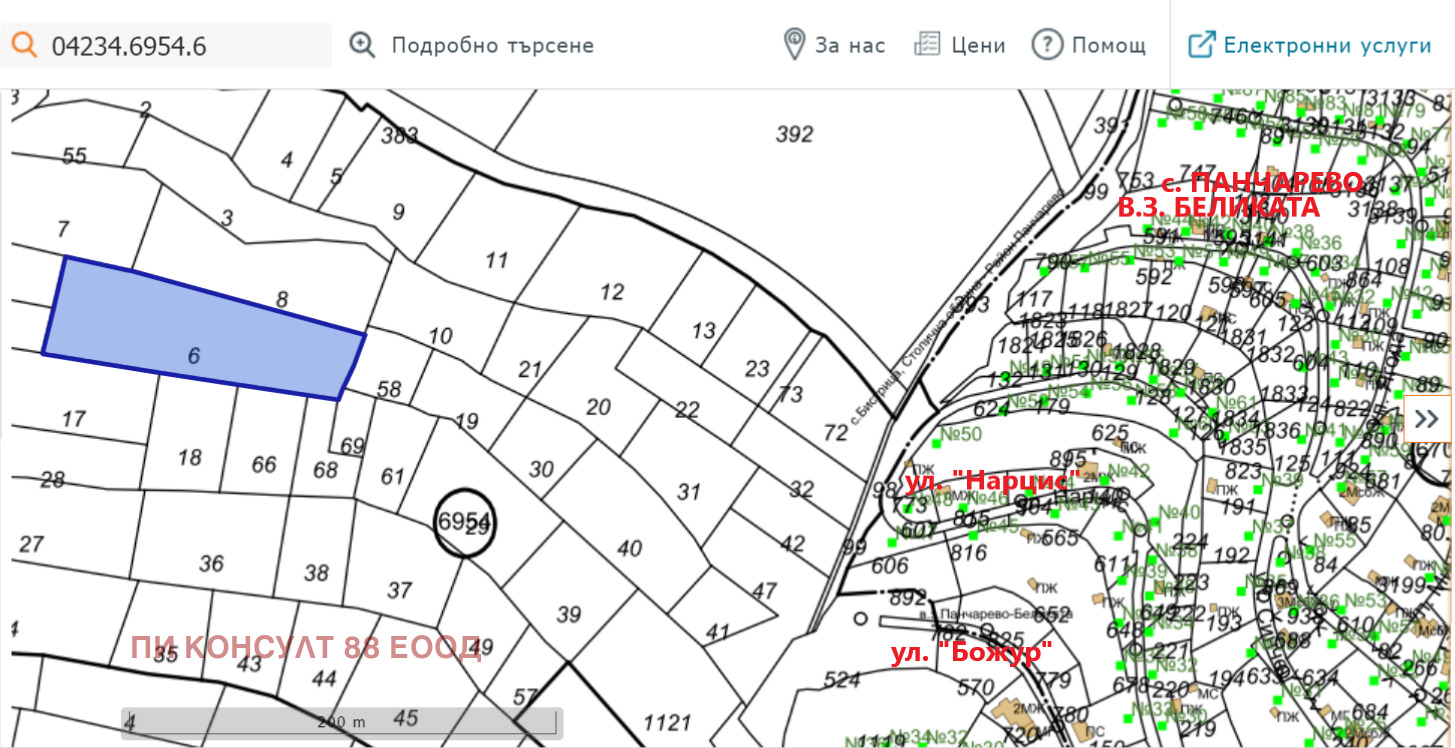Click the question mark help icon

click(1046, 45)
